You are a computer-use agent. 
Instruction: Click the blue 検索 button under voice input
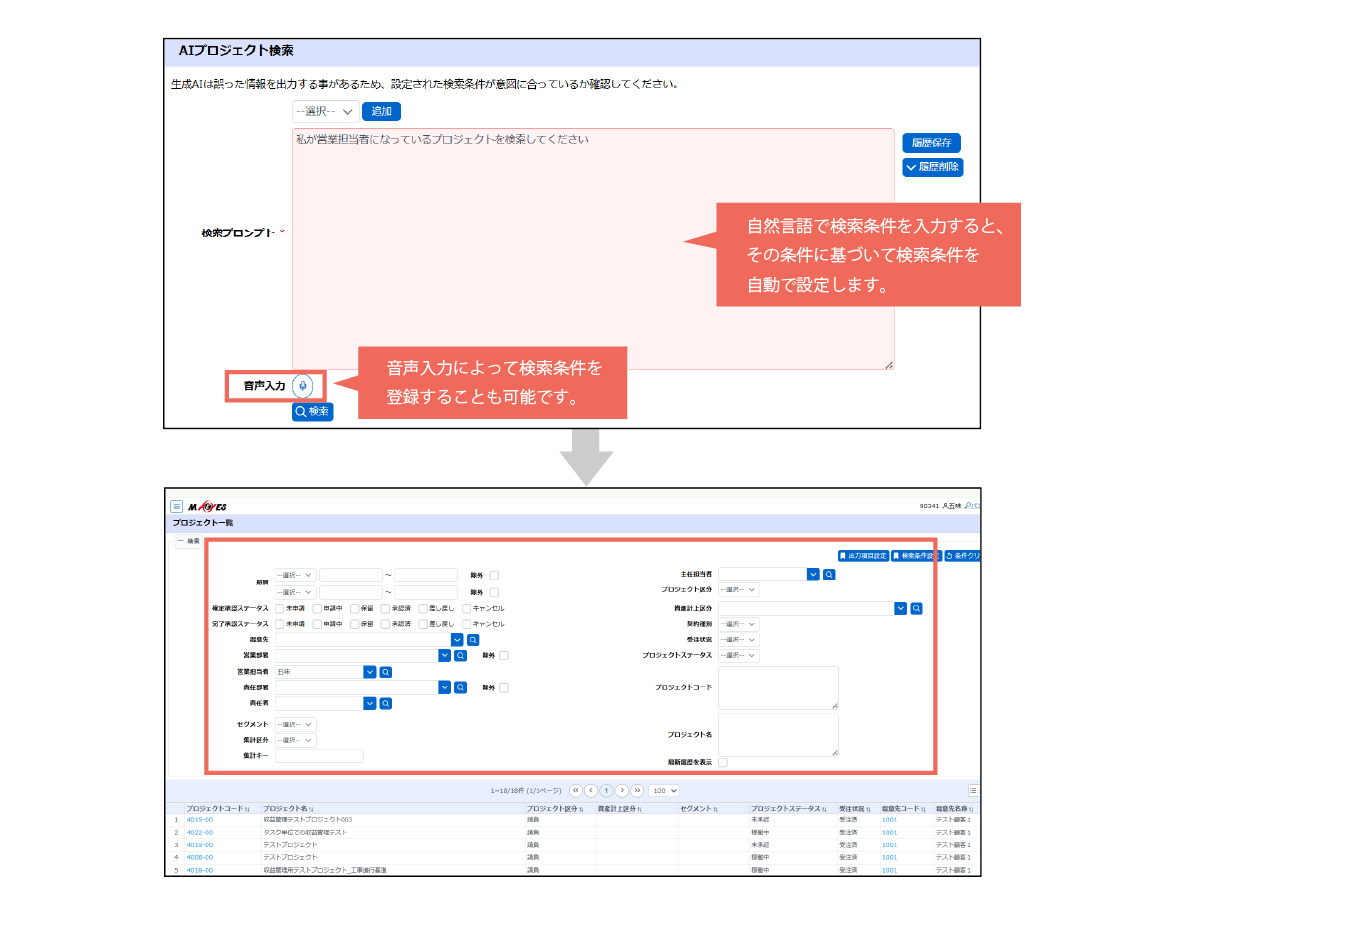click(312, 412)
